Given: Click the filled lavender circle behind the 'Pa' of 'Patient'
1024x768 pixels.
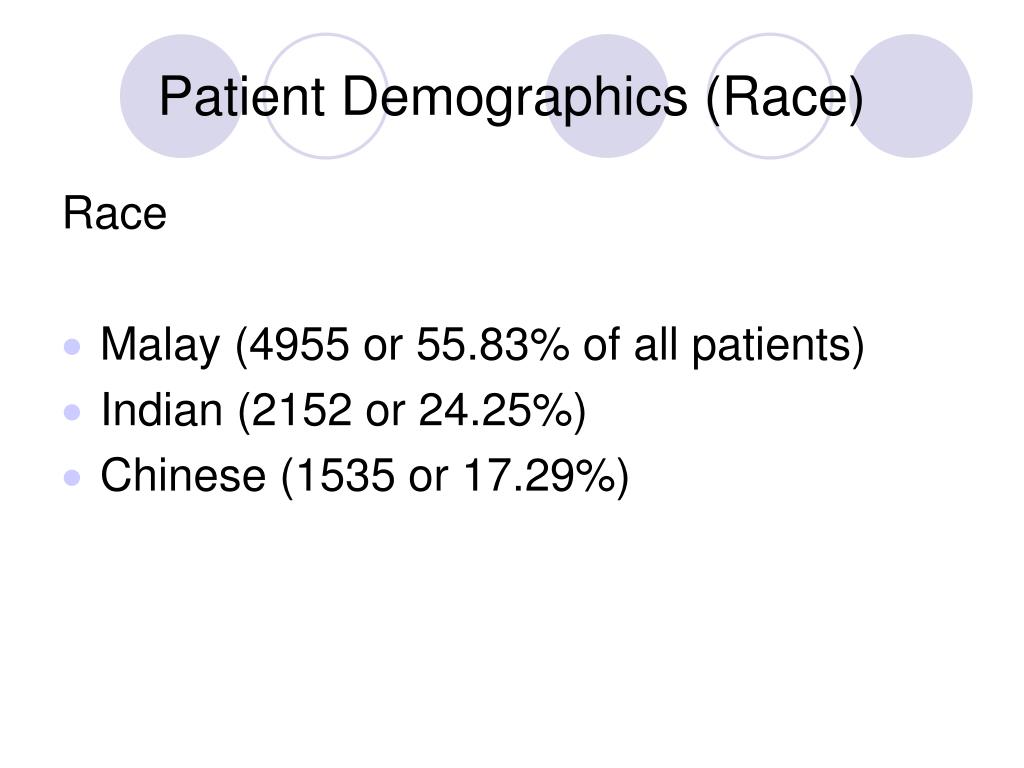Looking at the screenshot, I should [x=182, y=96].
